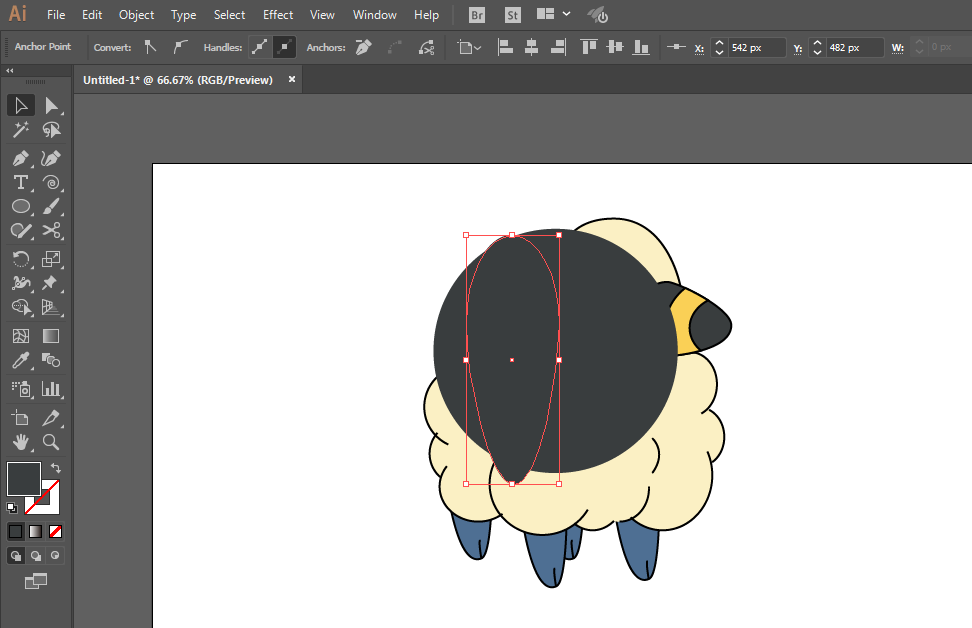This screenshot has width=972, height=628.
Task: Convert selected anchor to corner
Action: pos(150,47)
